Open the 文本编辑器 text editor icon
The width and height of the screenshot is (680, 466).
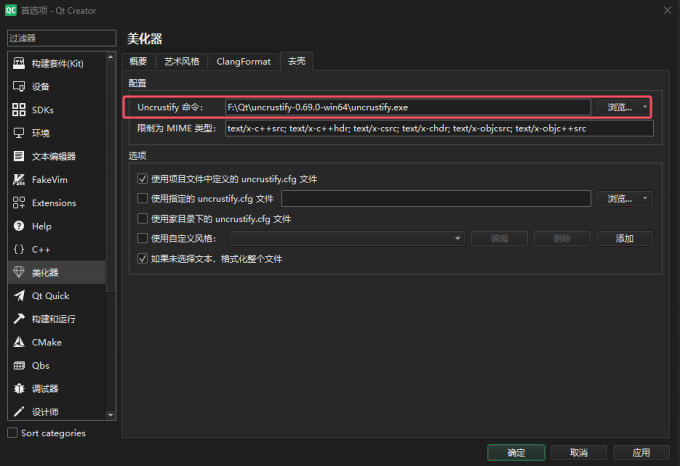pos(19,156)
